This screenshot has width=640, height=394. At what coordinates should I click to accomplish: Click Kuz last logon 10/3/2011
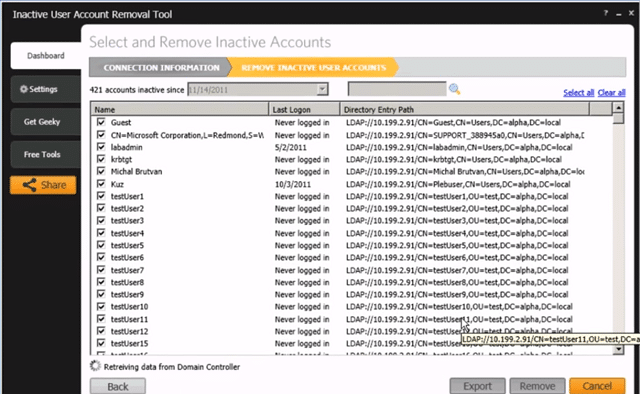pos(293,184)
